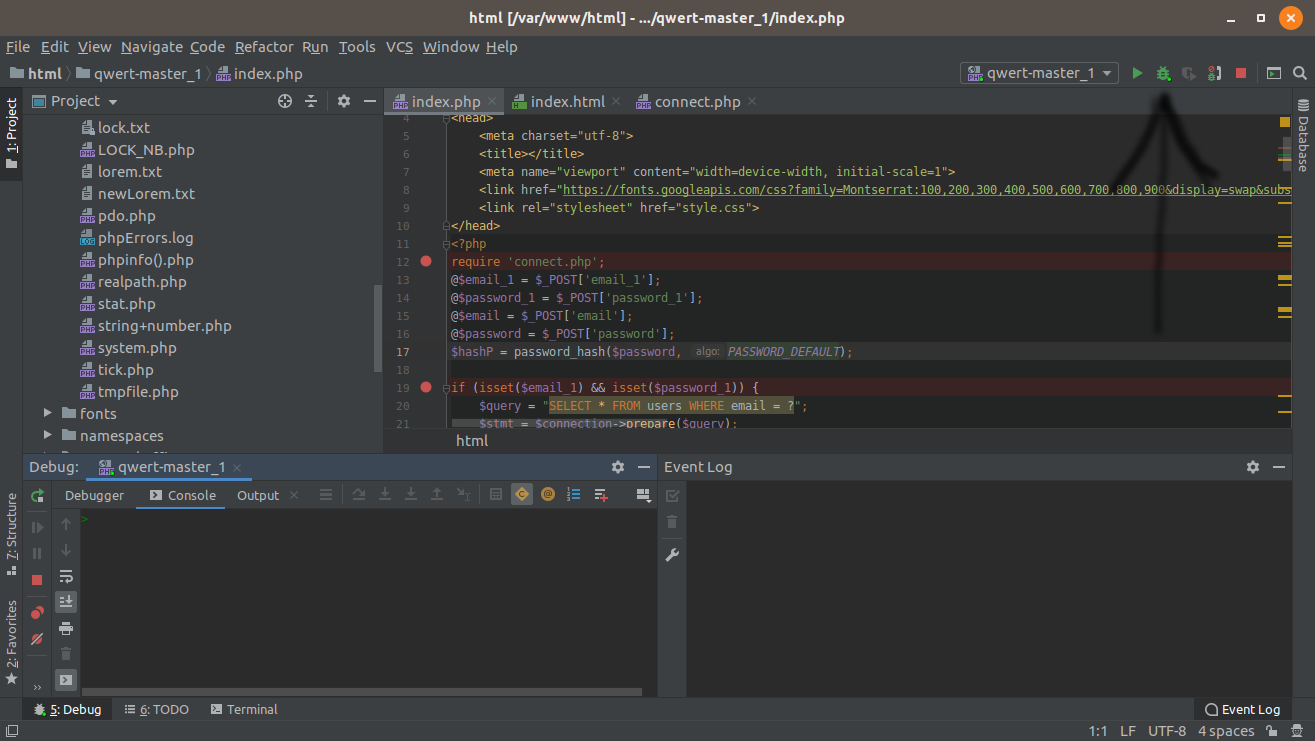This screenshot has width=1315, height=741.
Task: Open Event Log wrench settings
Action: pos(672,555)
